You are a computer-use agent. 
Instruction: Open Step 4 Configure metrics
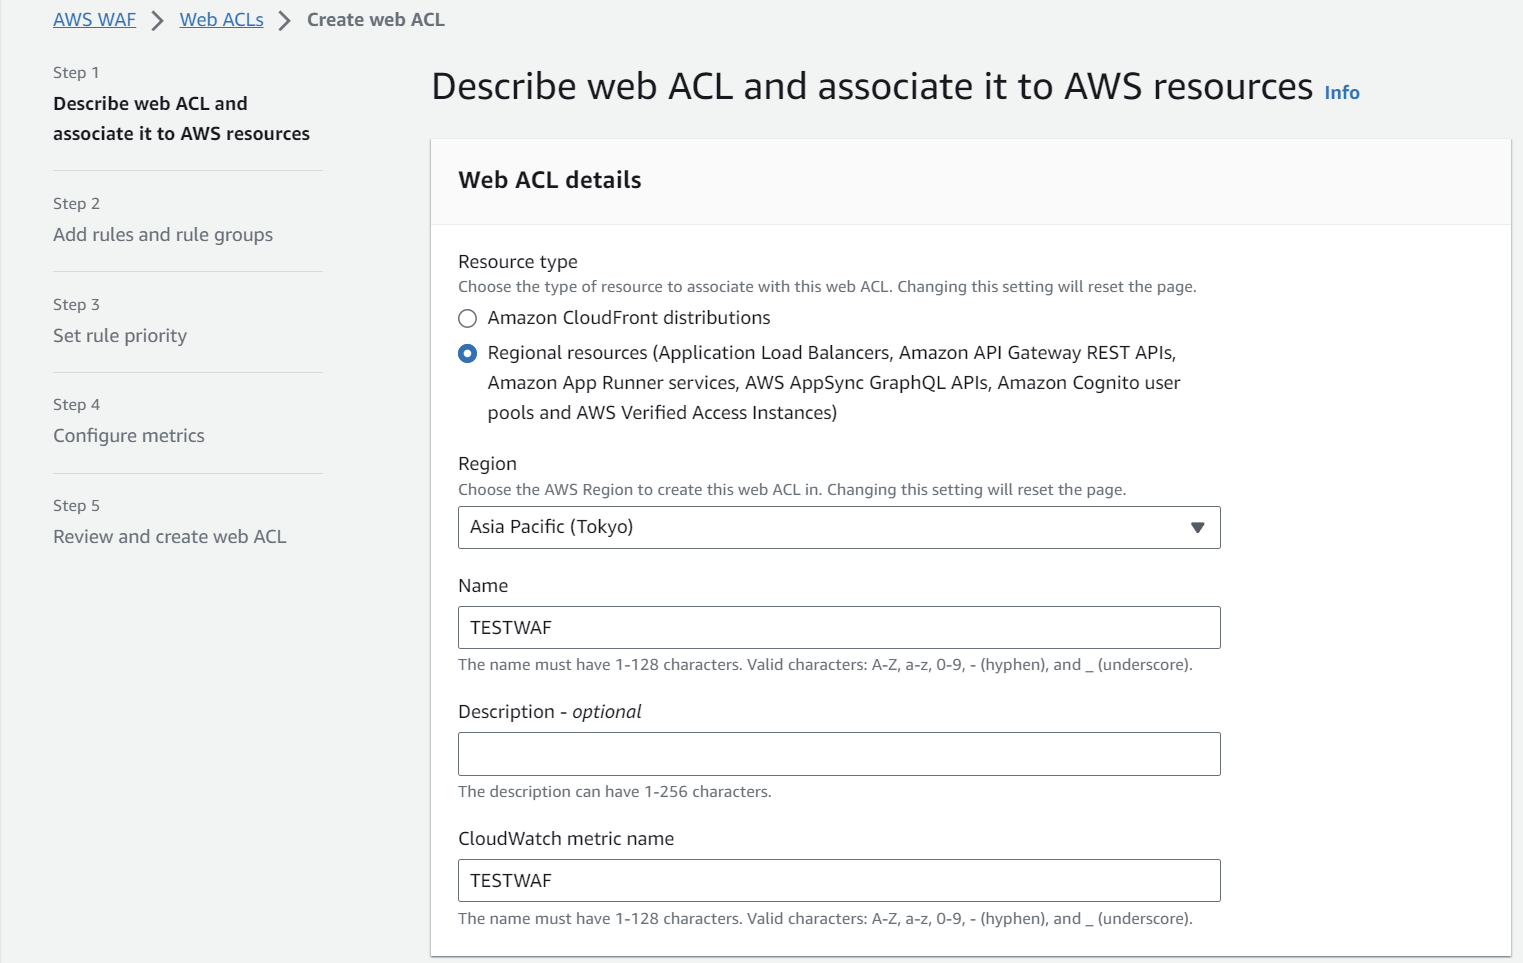coord(129,435)
